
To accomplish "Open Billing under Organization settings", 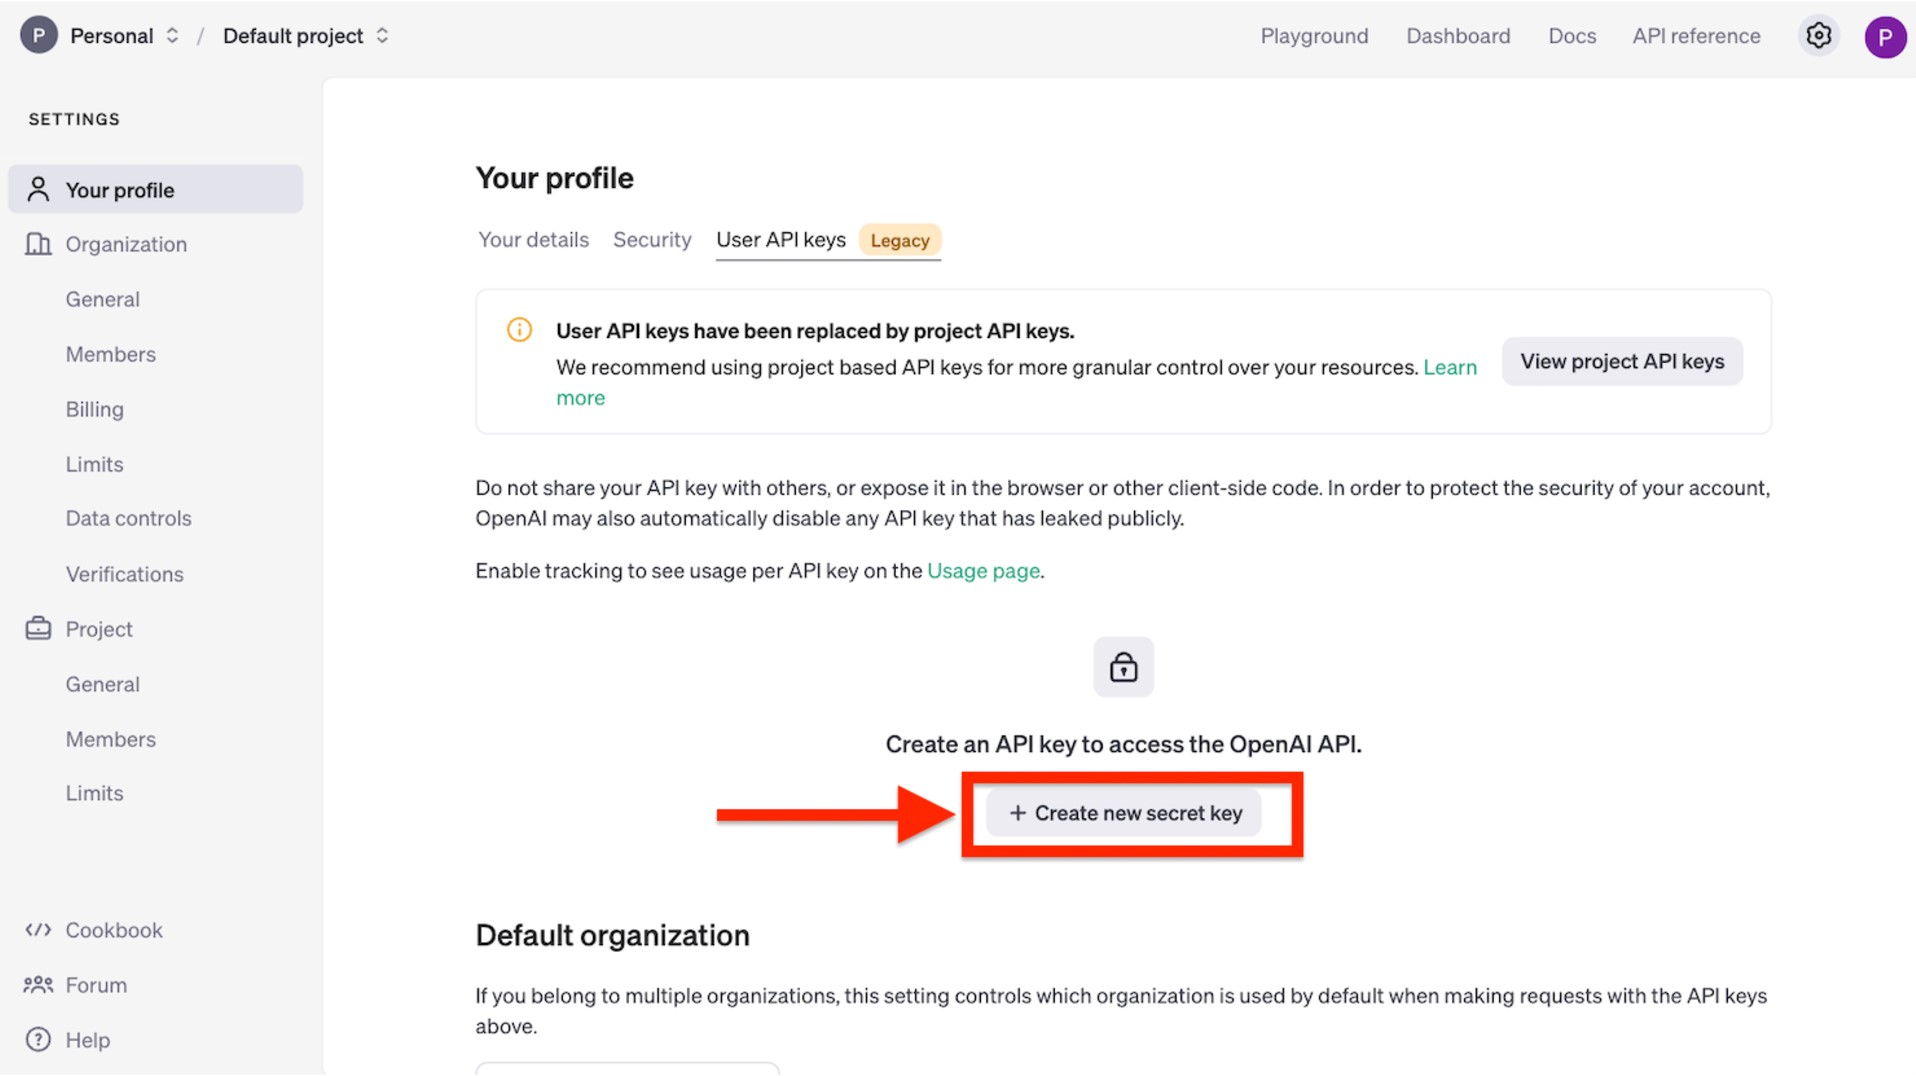I will pos(95,409).
